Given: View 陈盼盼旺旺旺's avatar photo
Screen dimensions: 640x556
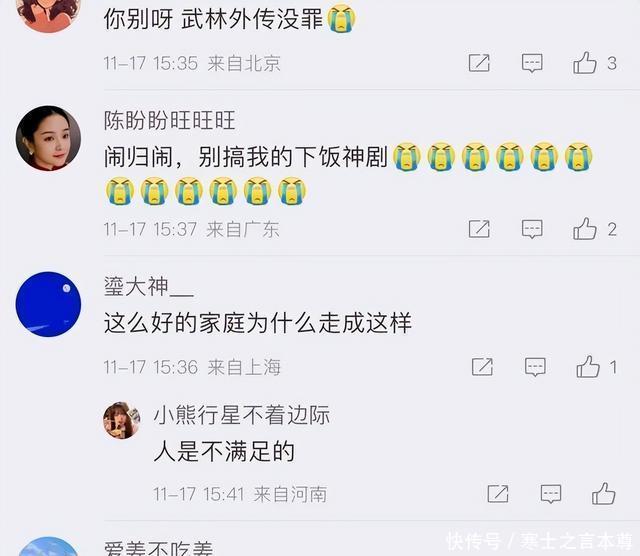Looking at the screenshot, I should click(x=48, y=138).
